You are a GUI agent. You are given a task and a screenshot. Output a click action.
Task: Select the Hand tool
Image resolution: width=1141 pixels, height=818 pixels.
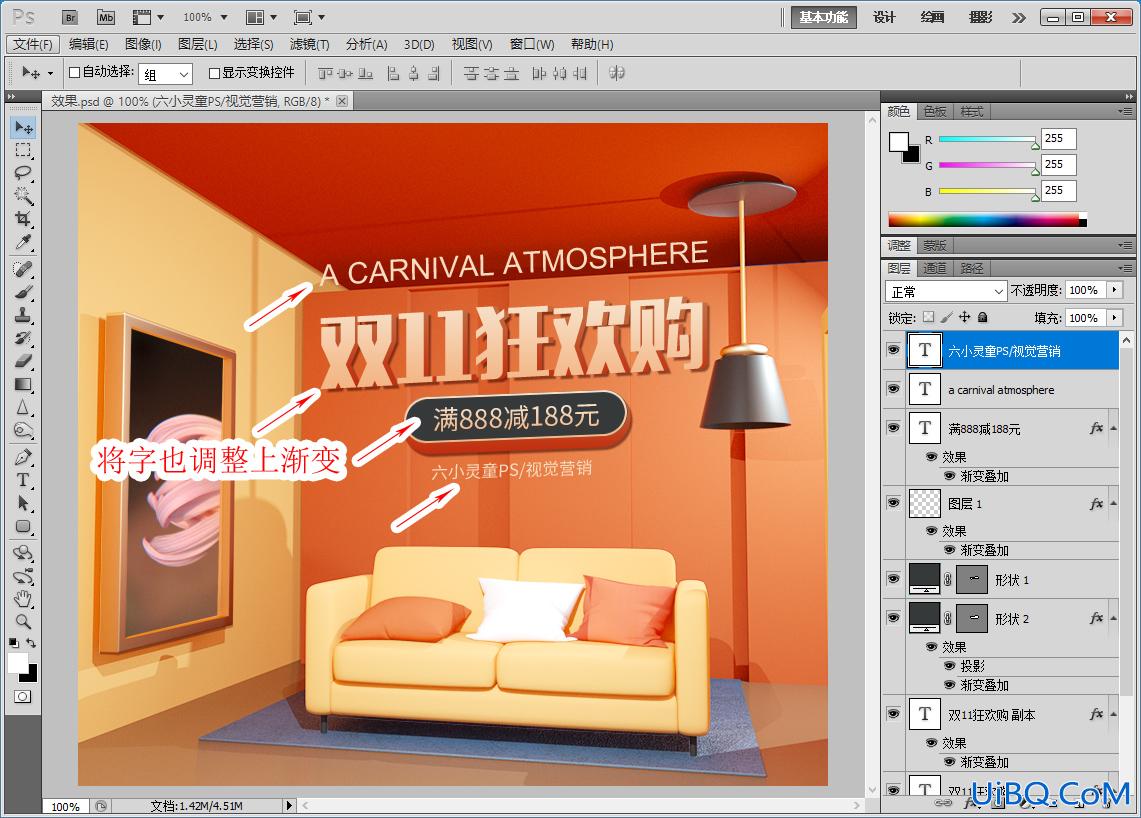23,599
